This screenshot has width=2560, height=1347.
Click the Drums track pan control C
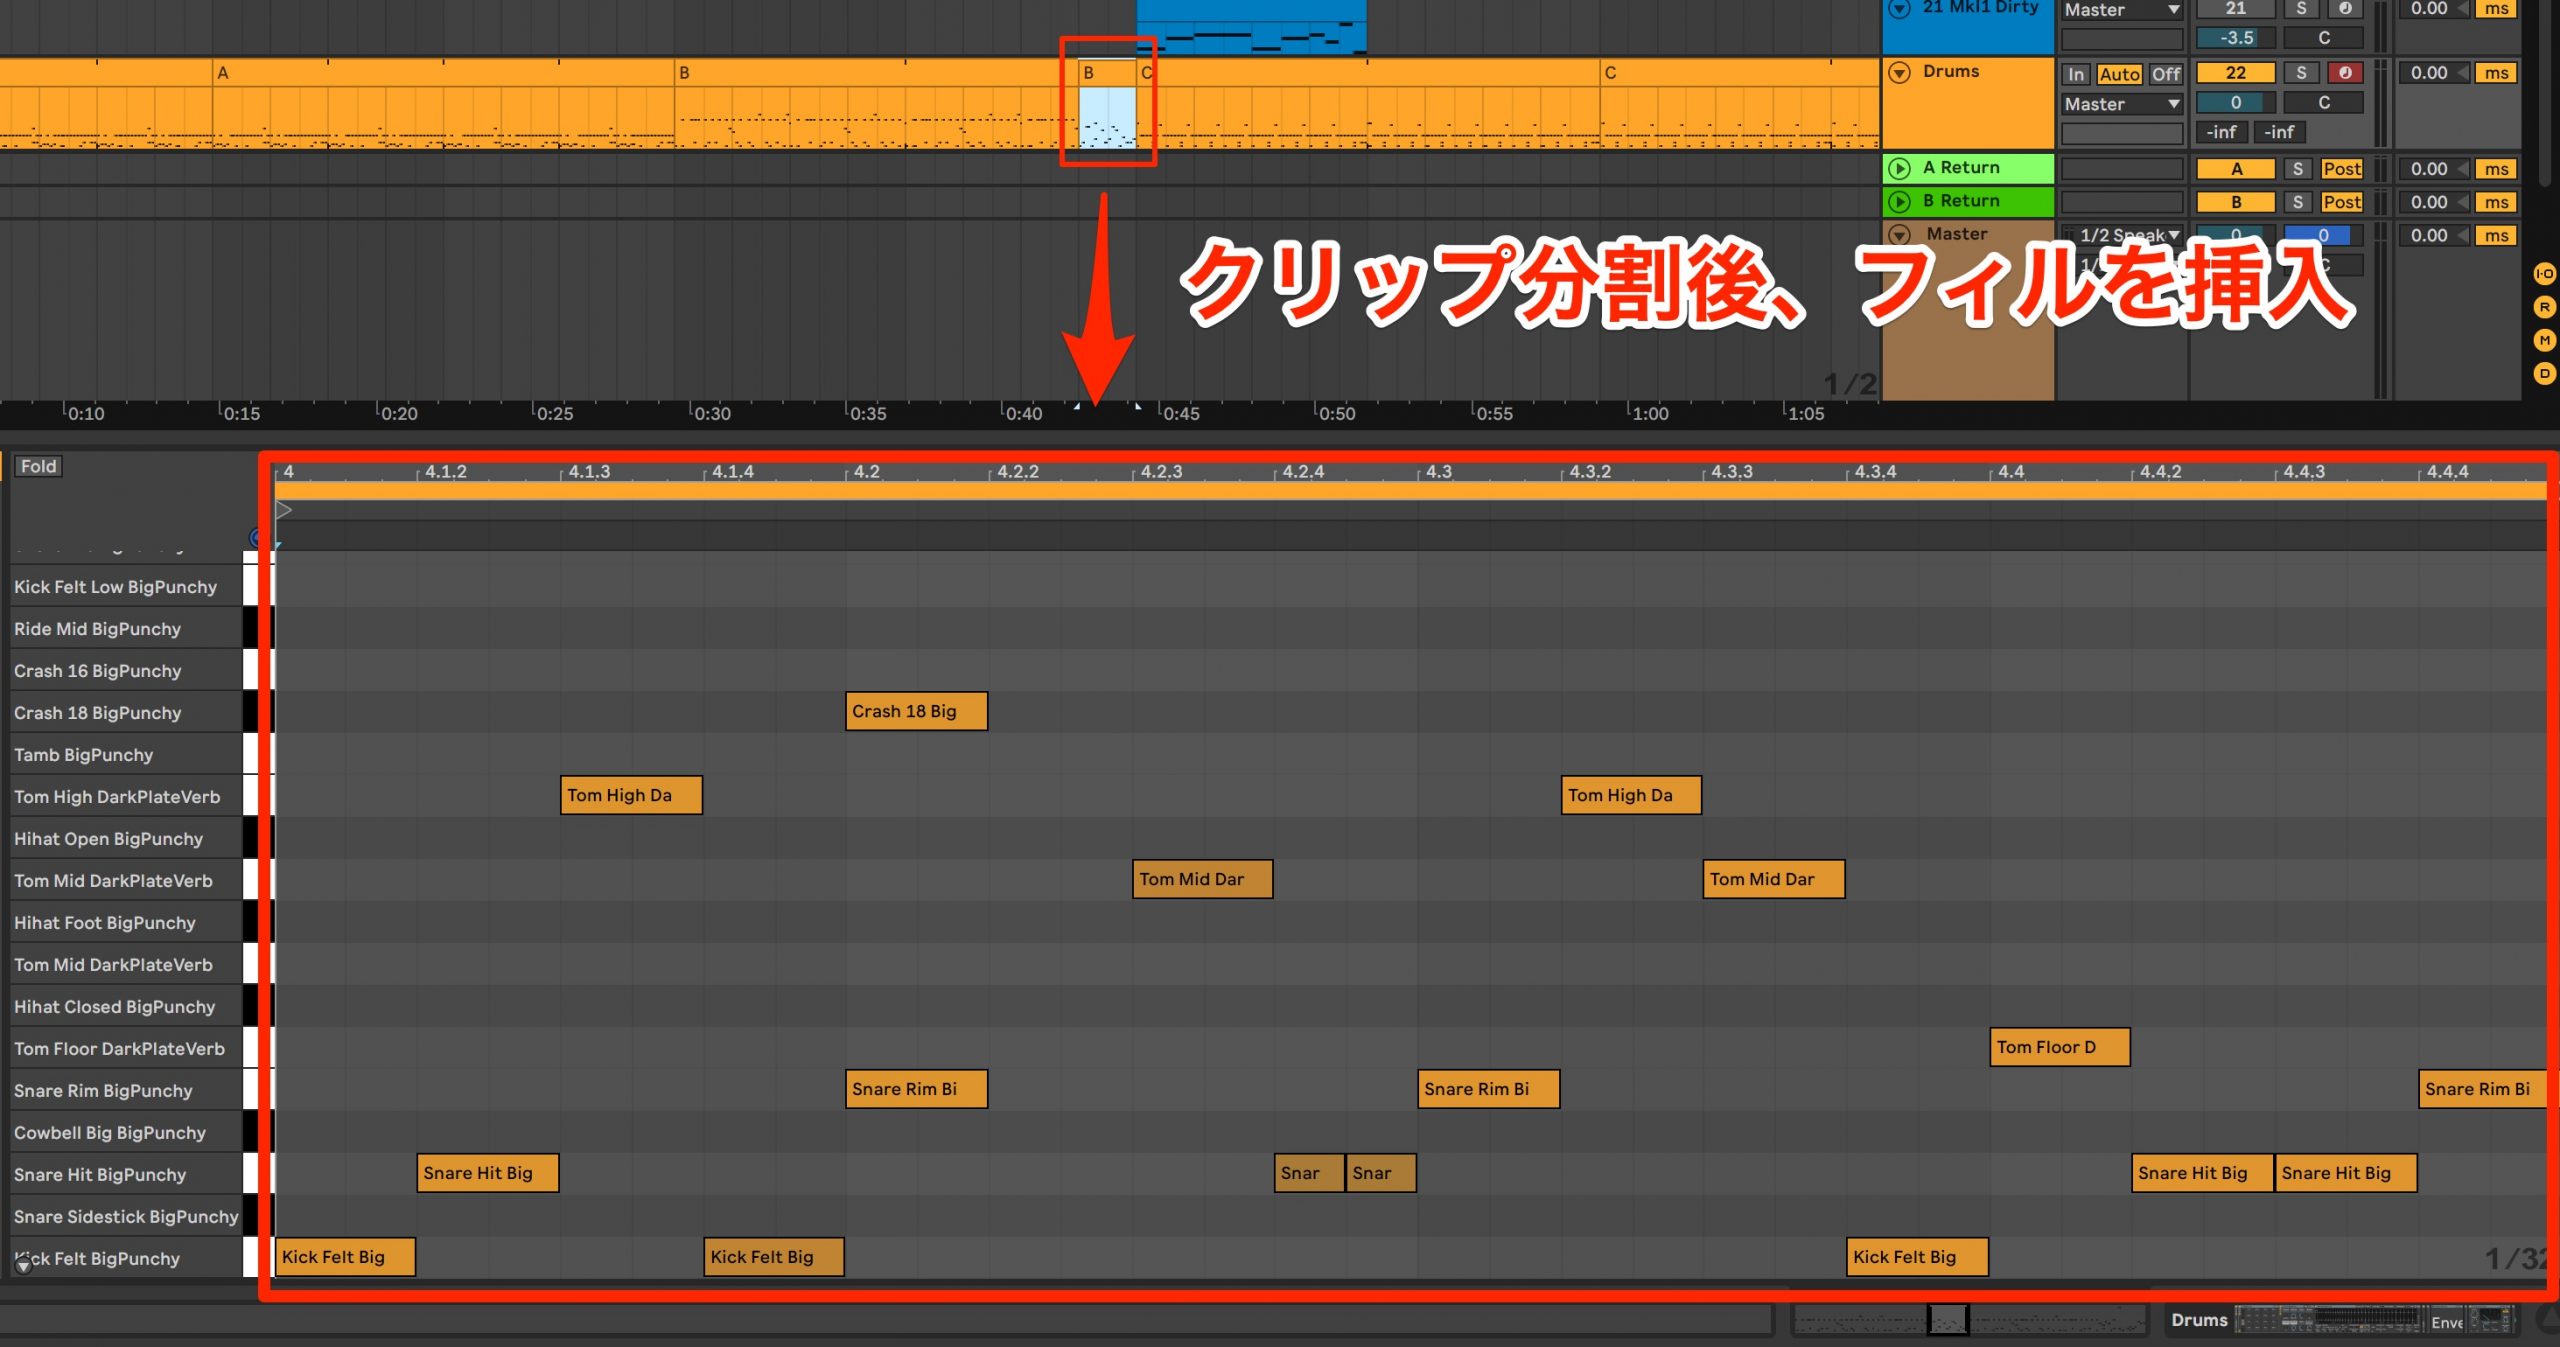point(2324,103)
